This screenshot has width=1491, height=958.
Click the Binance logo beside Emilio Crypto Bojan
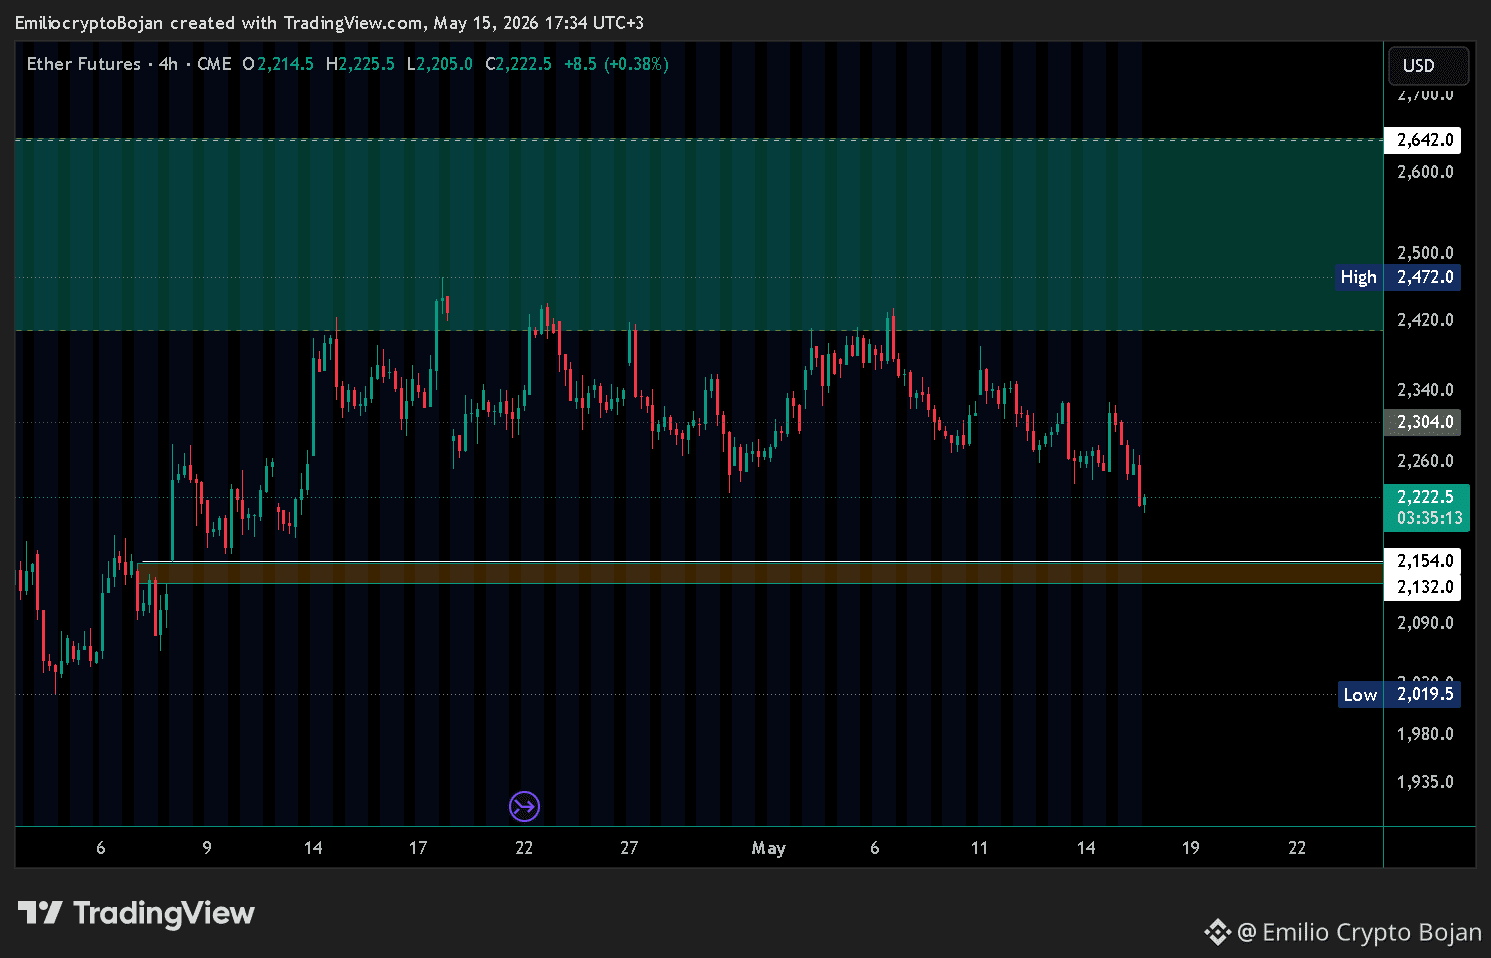click(x=1217, y=932)
